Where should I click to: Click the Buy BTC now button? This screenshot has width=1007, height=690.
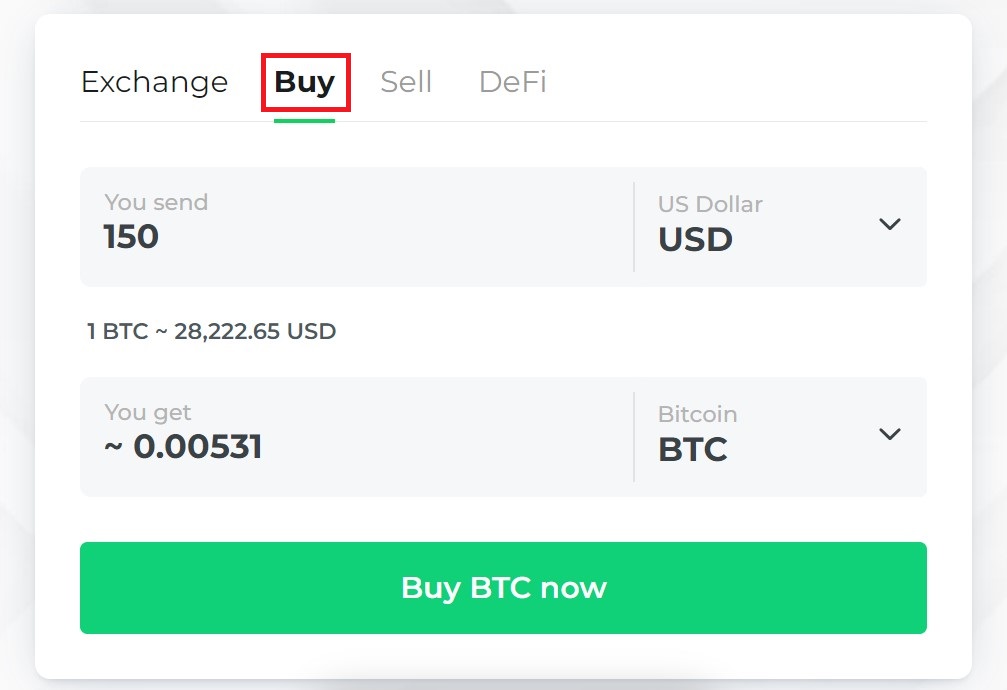[503, 588]
